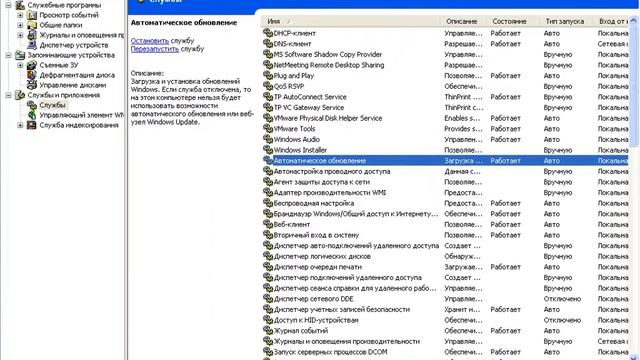Click the Event Viewer icon (Просмотр событий)
Screen dimensions: 640x360
pyautogui.click(x=32, y=15)
